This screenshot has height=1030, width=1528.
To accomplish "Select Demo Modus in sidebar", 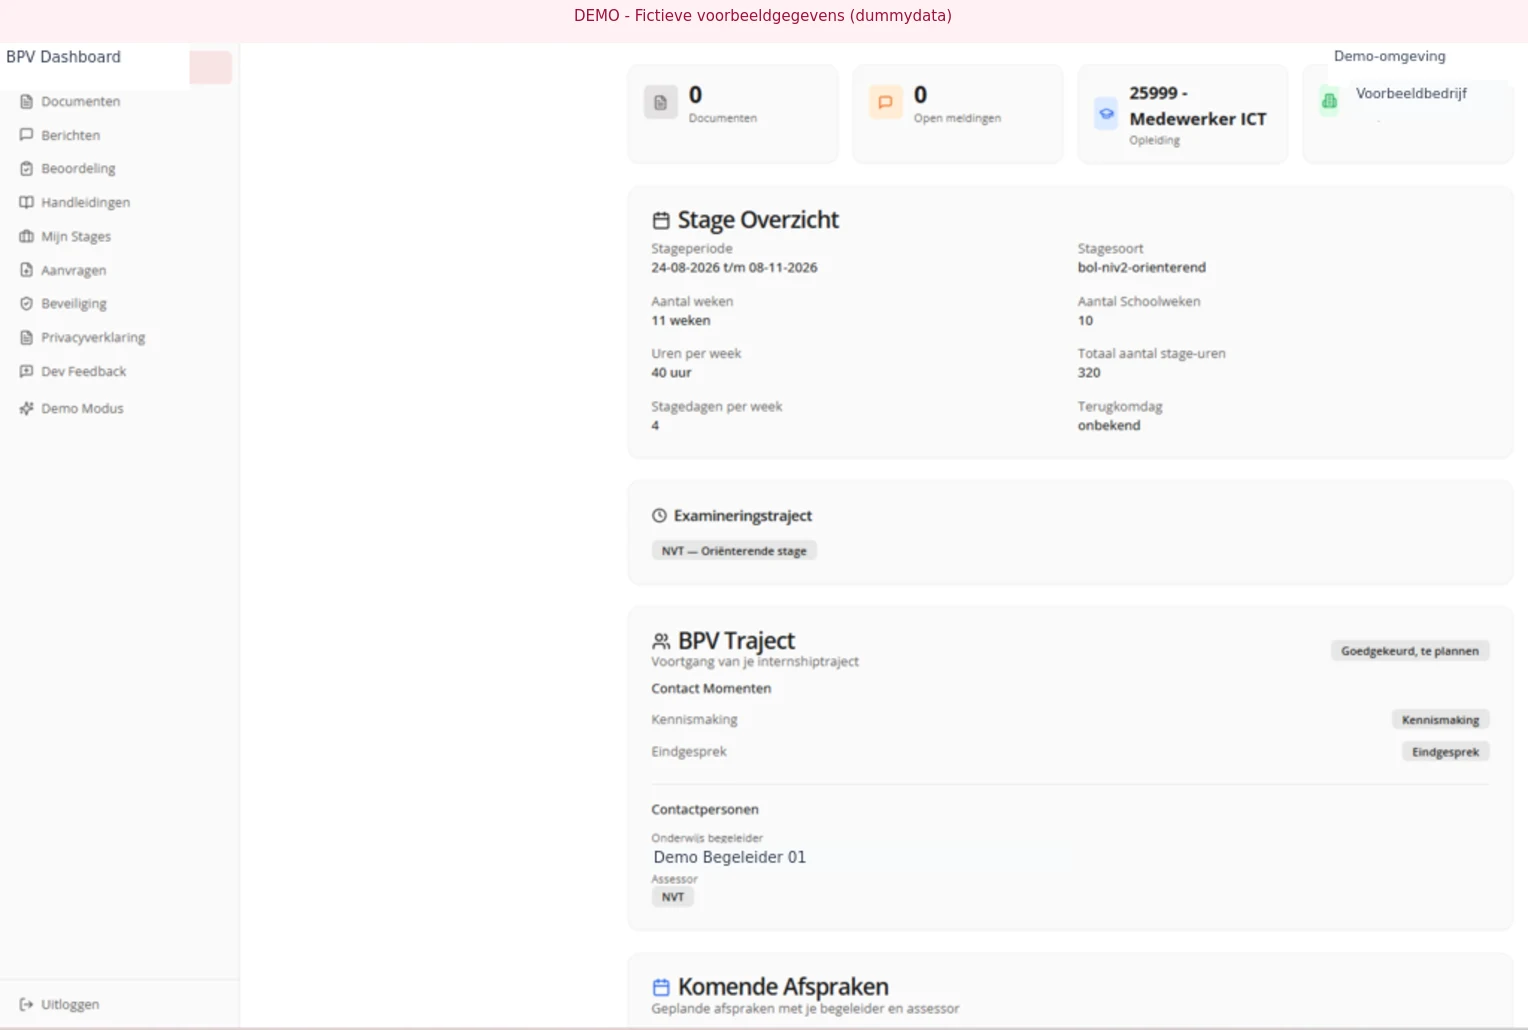I will point(82,408).
